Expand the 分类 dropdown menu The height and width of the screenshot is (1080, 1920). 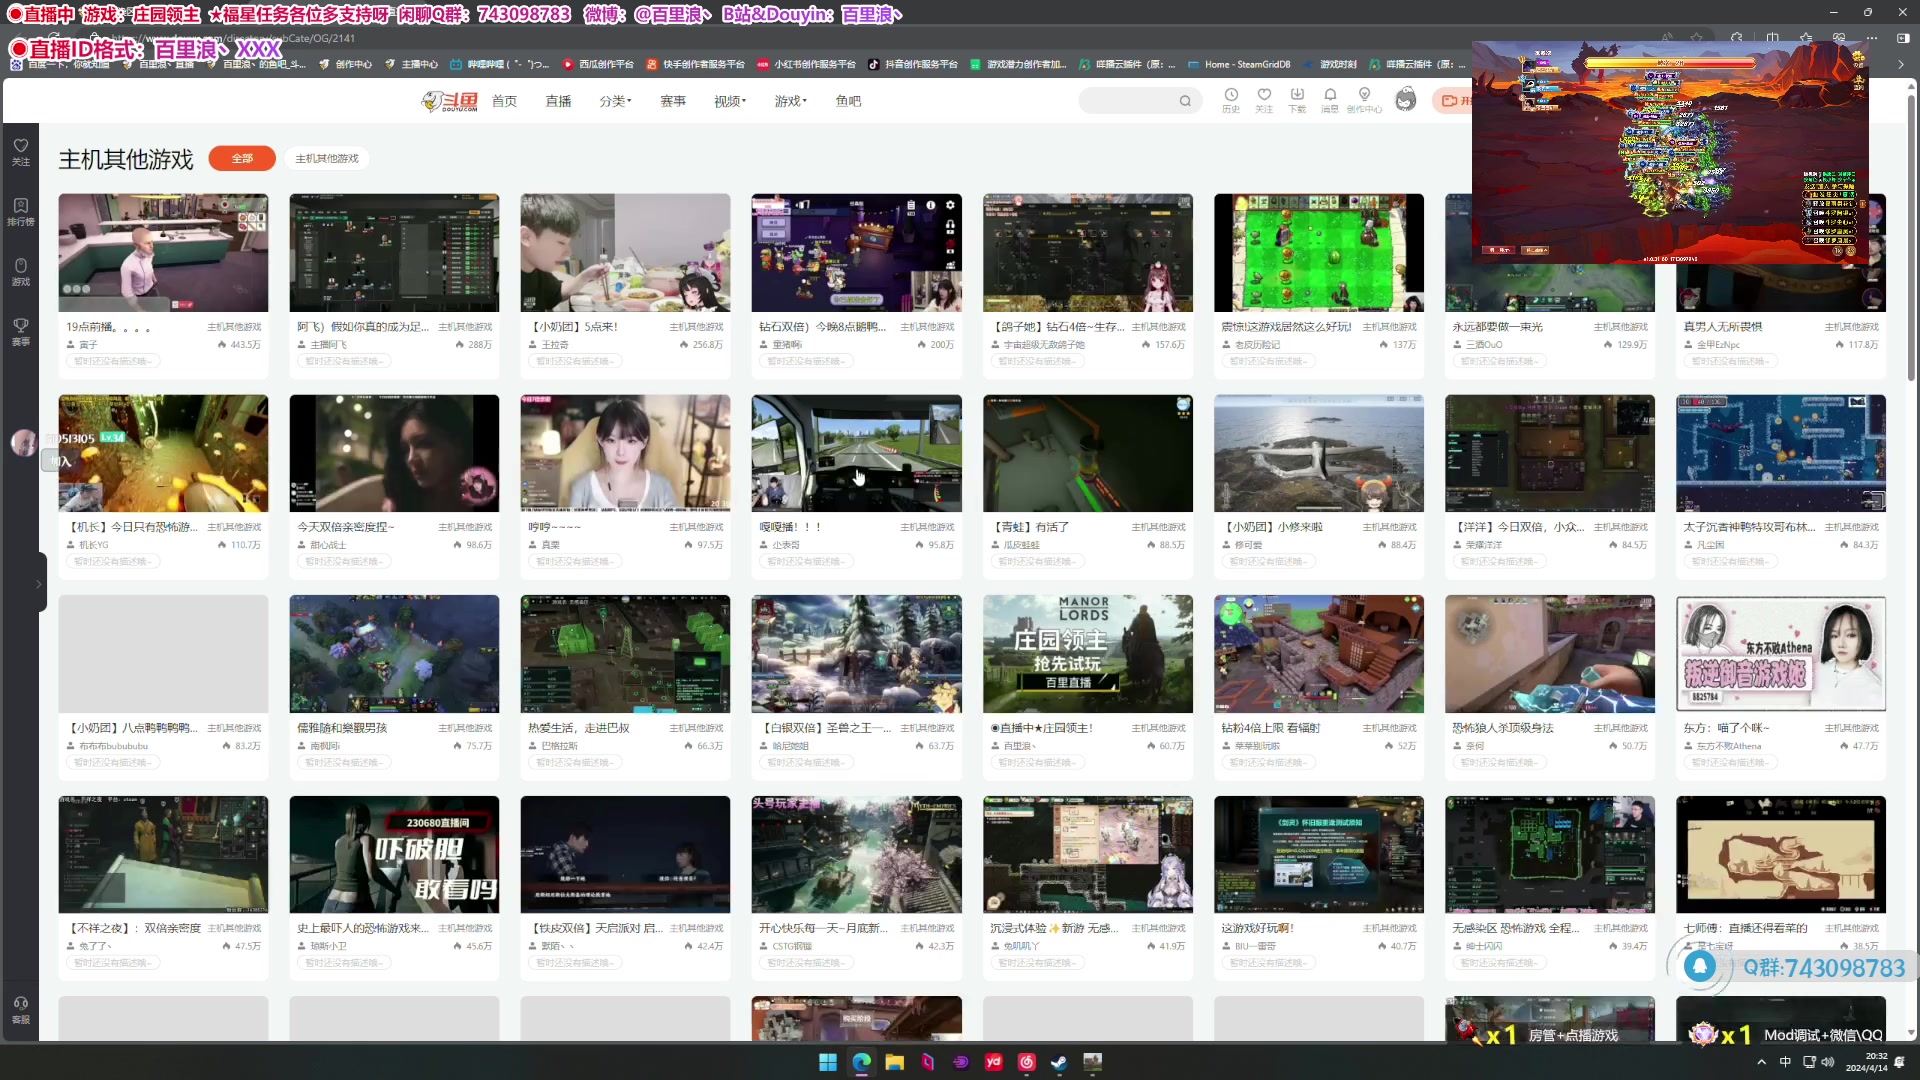615,101
